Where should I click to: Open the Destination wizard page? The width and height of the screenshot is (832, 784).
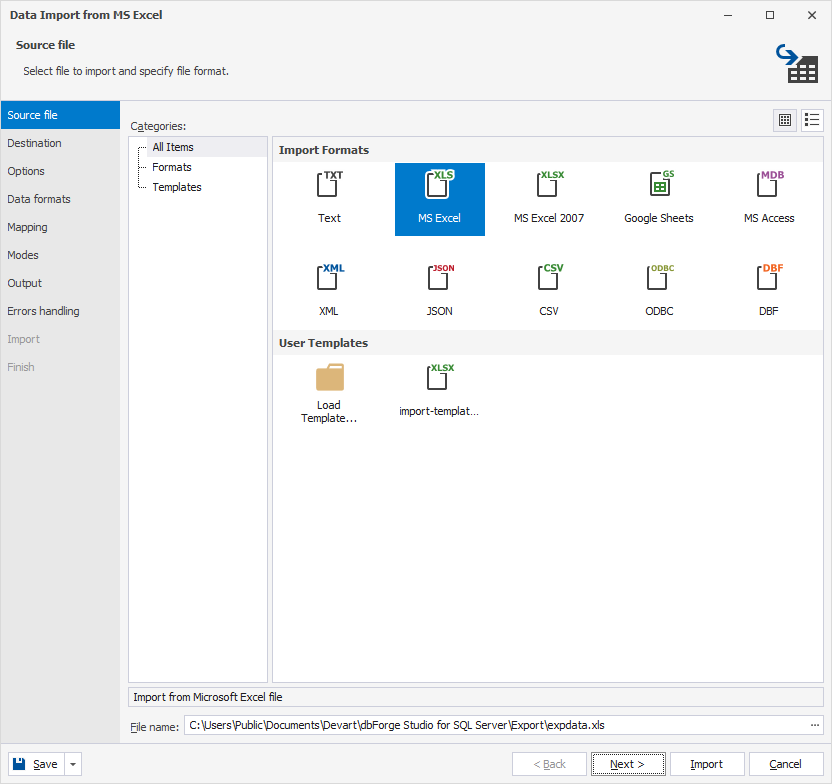(60, 143)
